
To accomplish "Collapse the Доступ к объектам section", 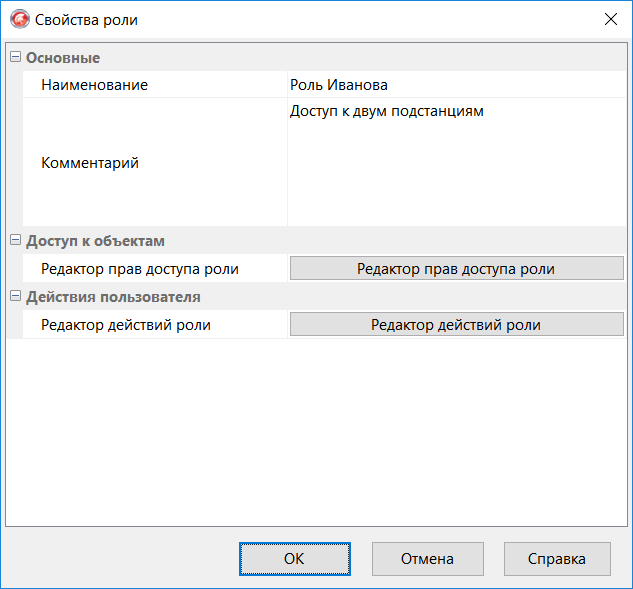I will coord(15,240).
